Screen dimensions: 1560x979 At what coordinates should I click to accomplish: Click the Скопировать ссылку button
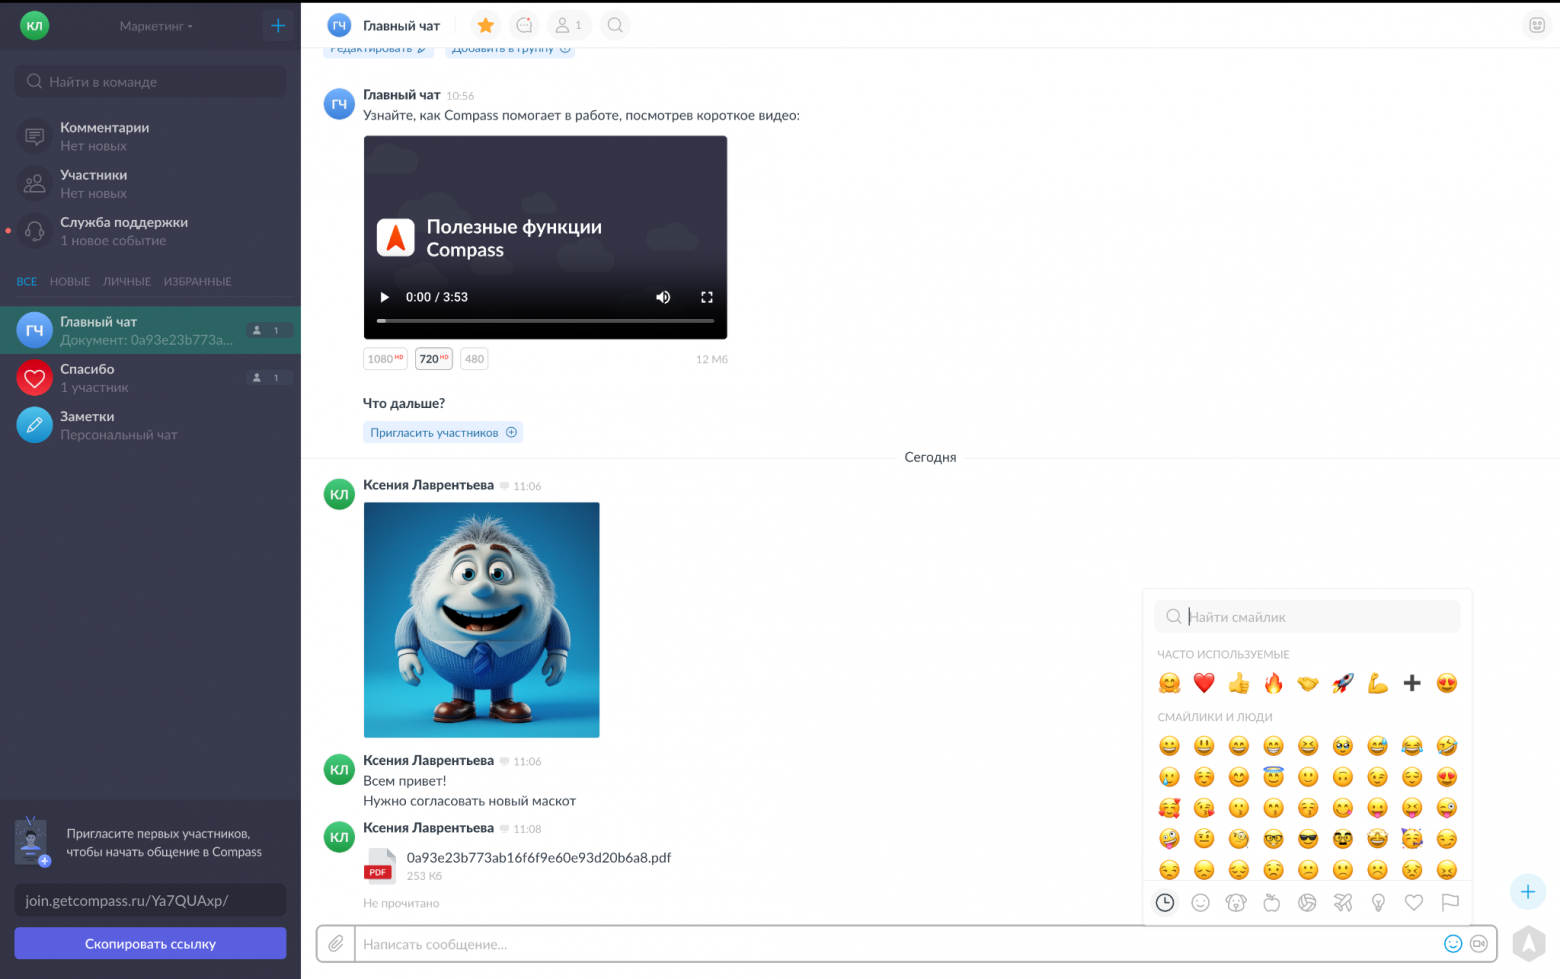[150, 943]
